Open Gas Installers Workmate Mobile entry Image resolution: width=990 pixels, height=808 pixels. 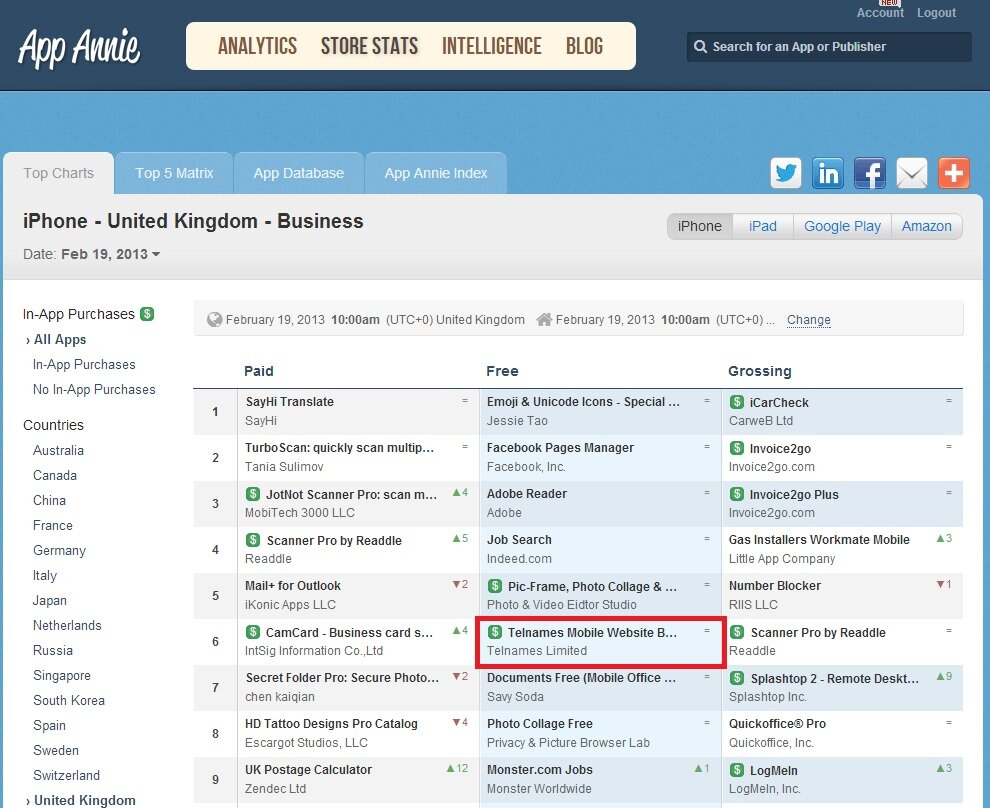point(819,540)
